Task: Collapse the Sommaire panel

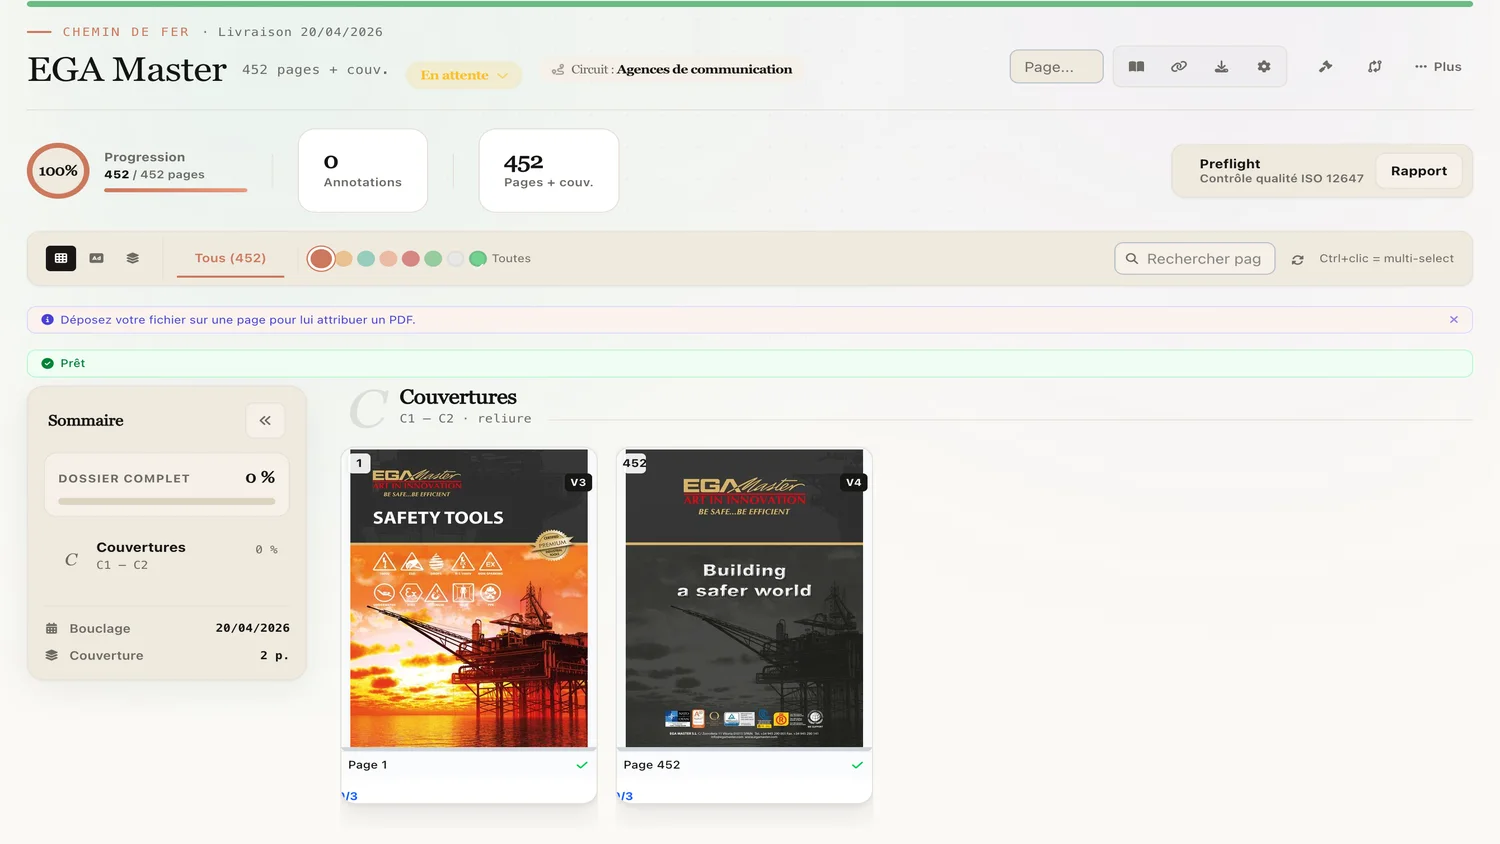Action: [265, 421]
